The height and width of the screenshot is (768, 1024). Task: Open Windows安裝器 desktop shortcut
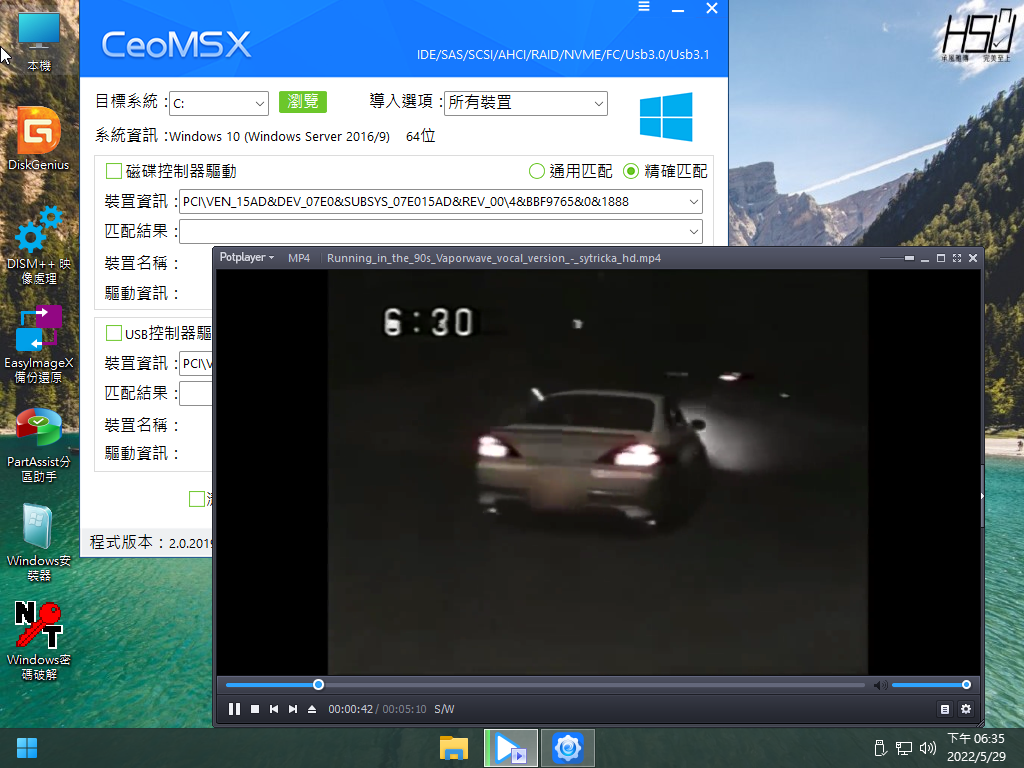tap(39, 542)
